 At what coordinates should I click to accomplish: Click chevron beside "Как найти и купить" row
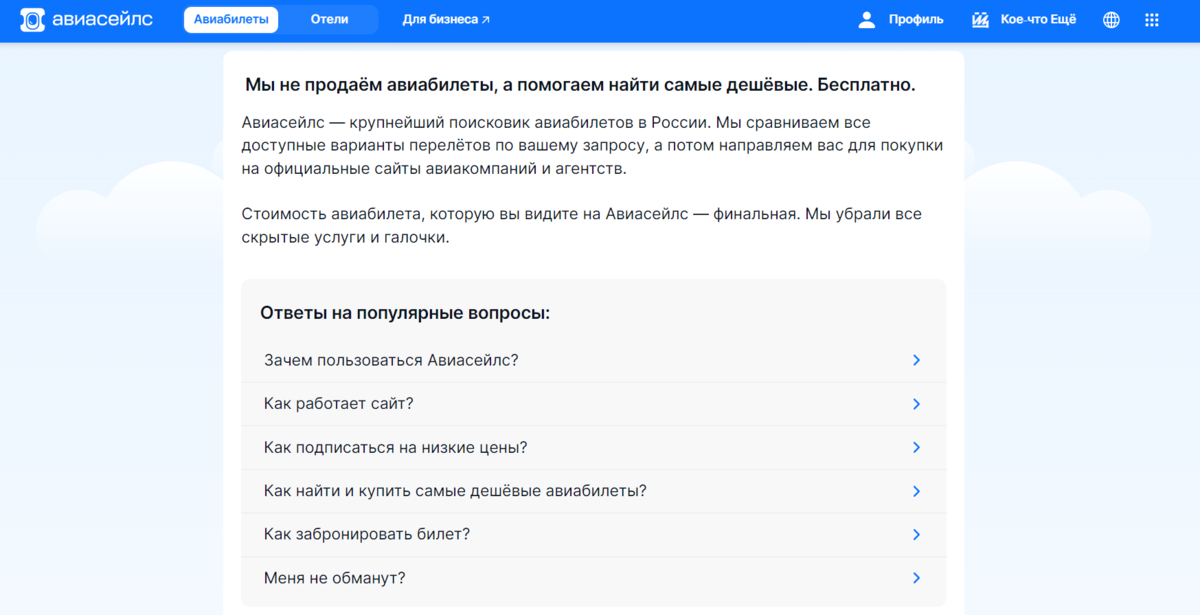[x=916, y=491]
